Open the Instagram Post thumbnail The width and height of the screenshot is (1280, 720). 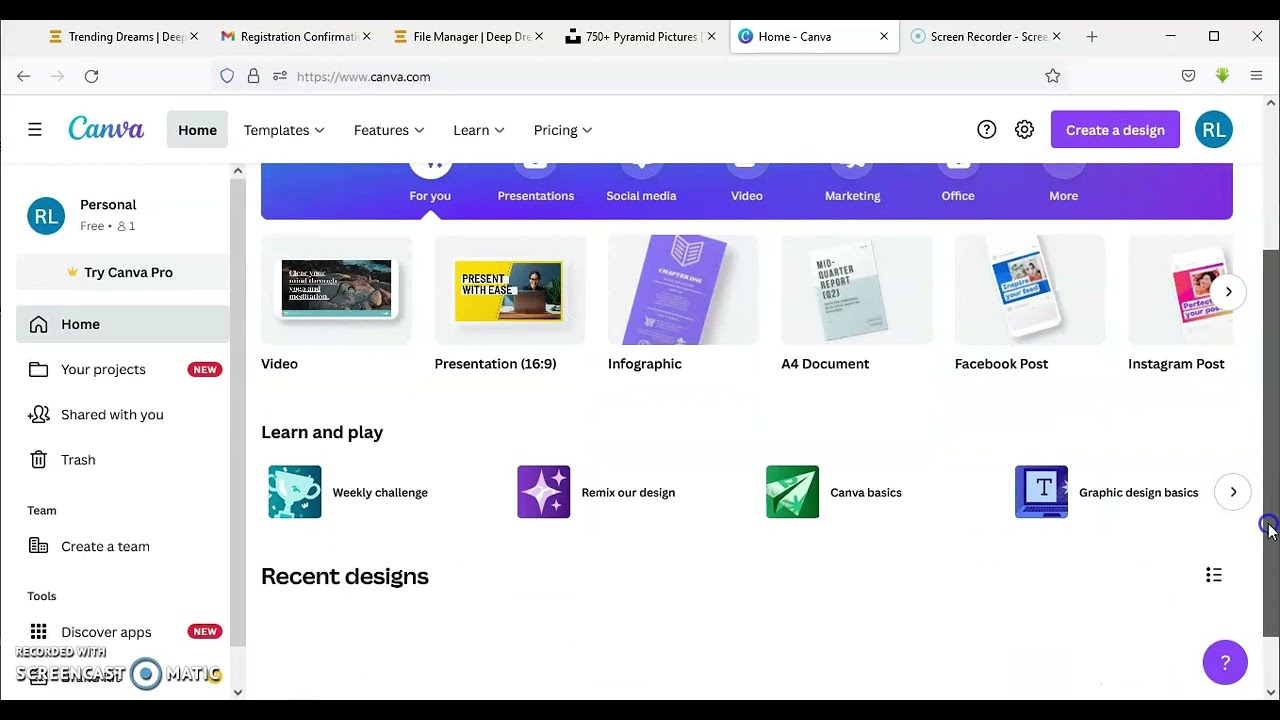click(1180, 290)
